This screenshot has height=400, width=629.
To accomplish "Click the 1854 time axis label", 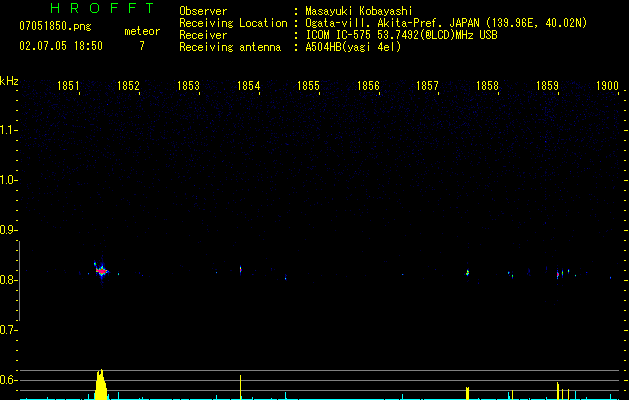I will (248, 86).
